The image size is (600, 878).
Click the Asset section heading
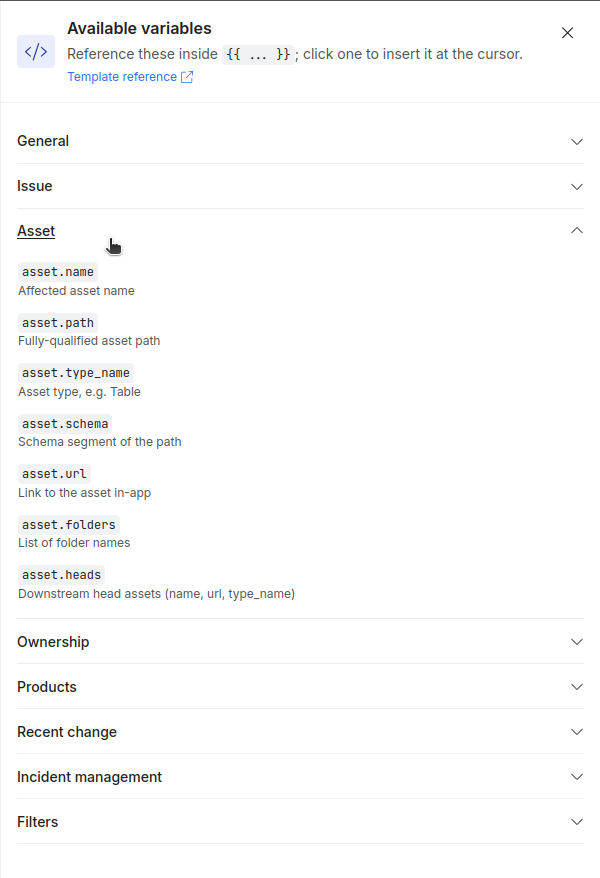(x=36, y=231)
